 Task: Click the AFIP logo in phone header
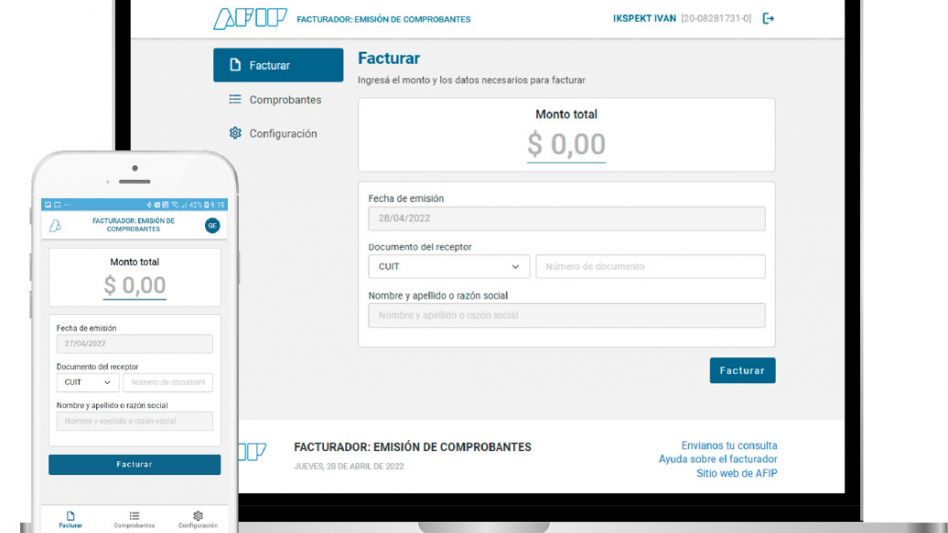point(55,225)
